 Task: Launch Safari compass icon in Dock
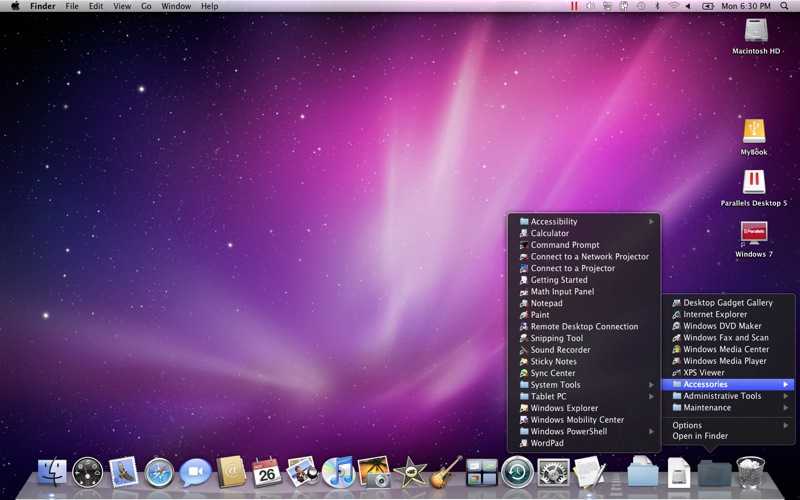(159, 473)
